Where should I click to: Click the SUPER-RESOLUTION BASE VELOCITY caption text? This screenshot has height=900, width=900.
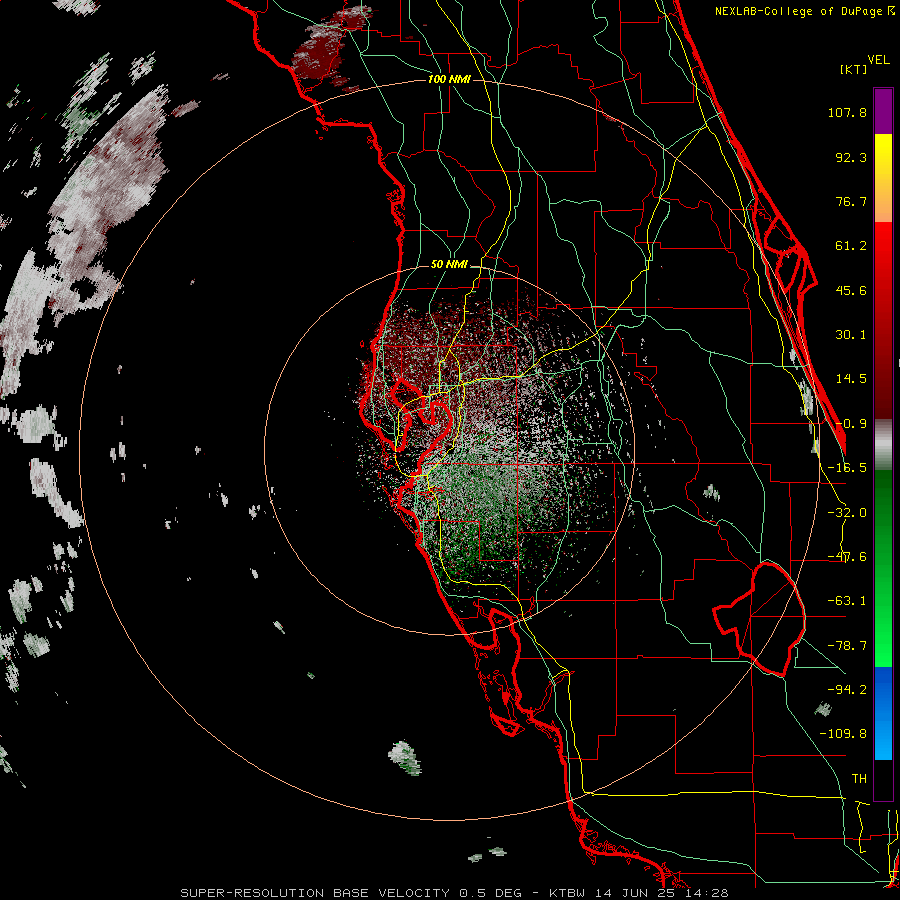[x=317, y=893]
